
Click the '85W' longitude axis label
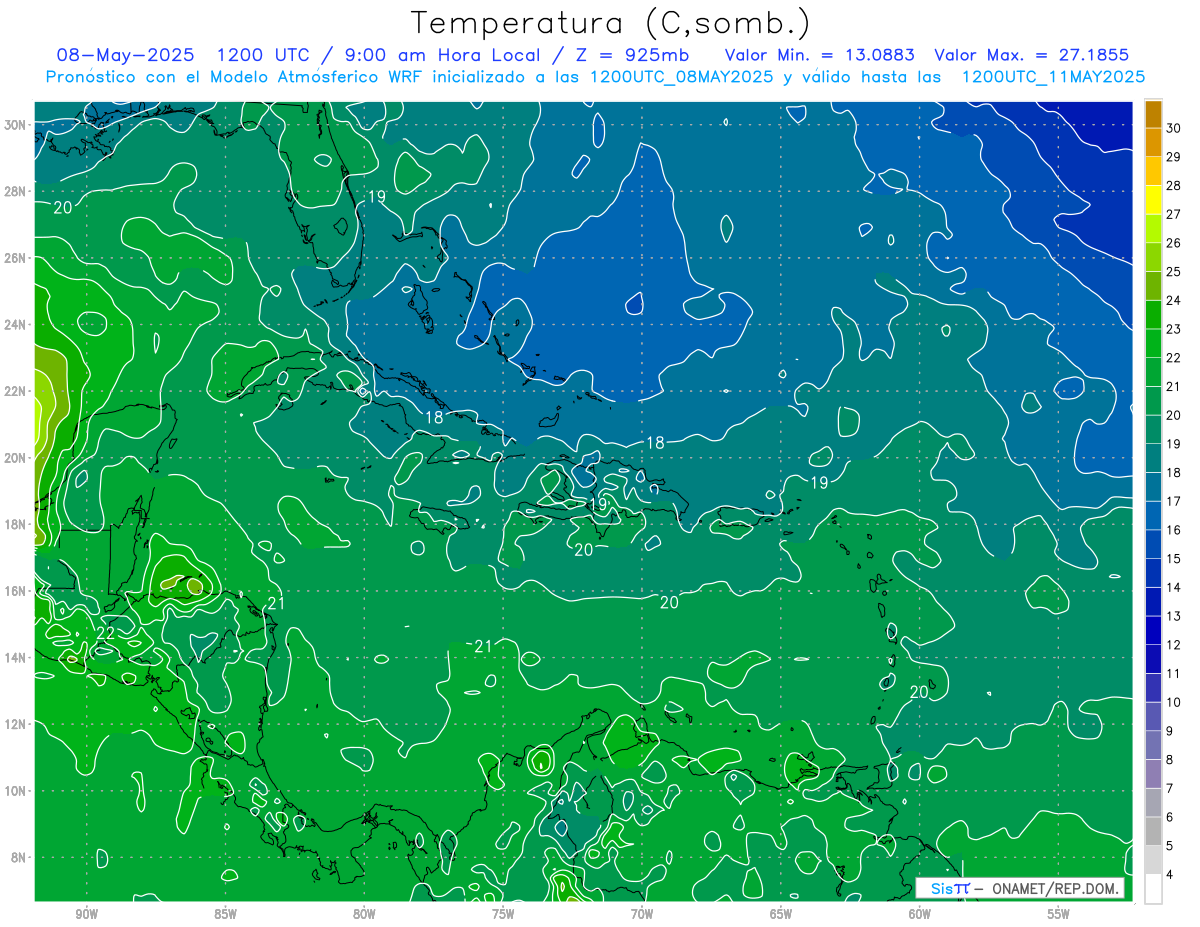tap(225, 914)
